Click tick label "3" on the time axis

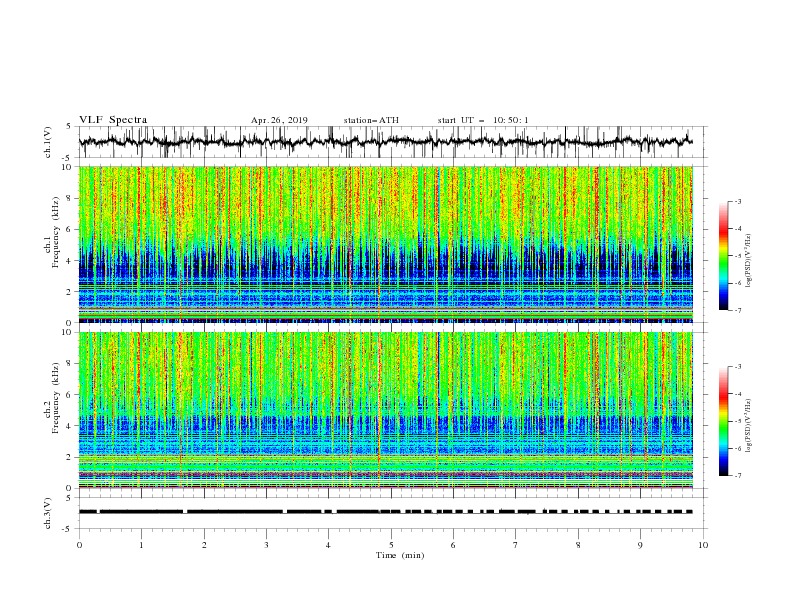(x=266, y=545)
